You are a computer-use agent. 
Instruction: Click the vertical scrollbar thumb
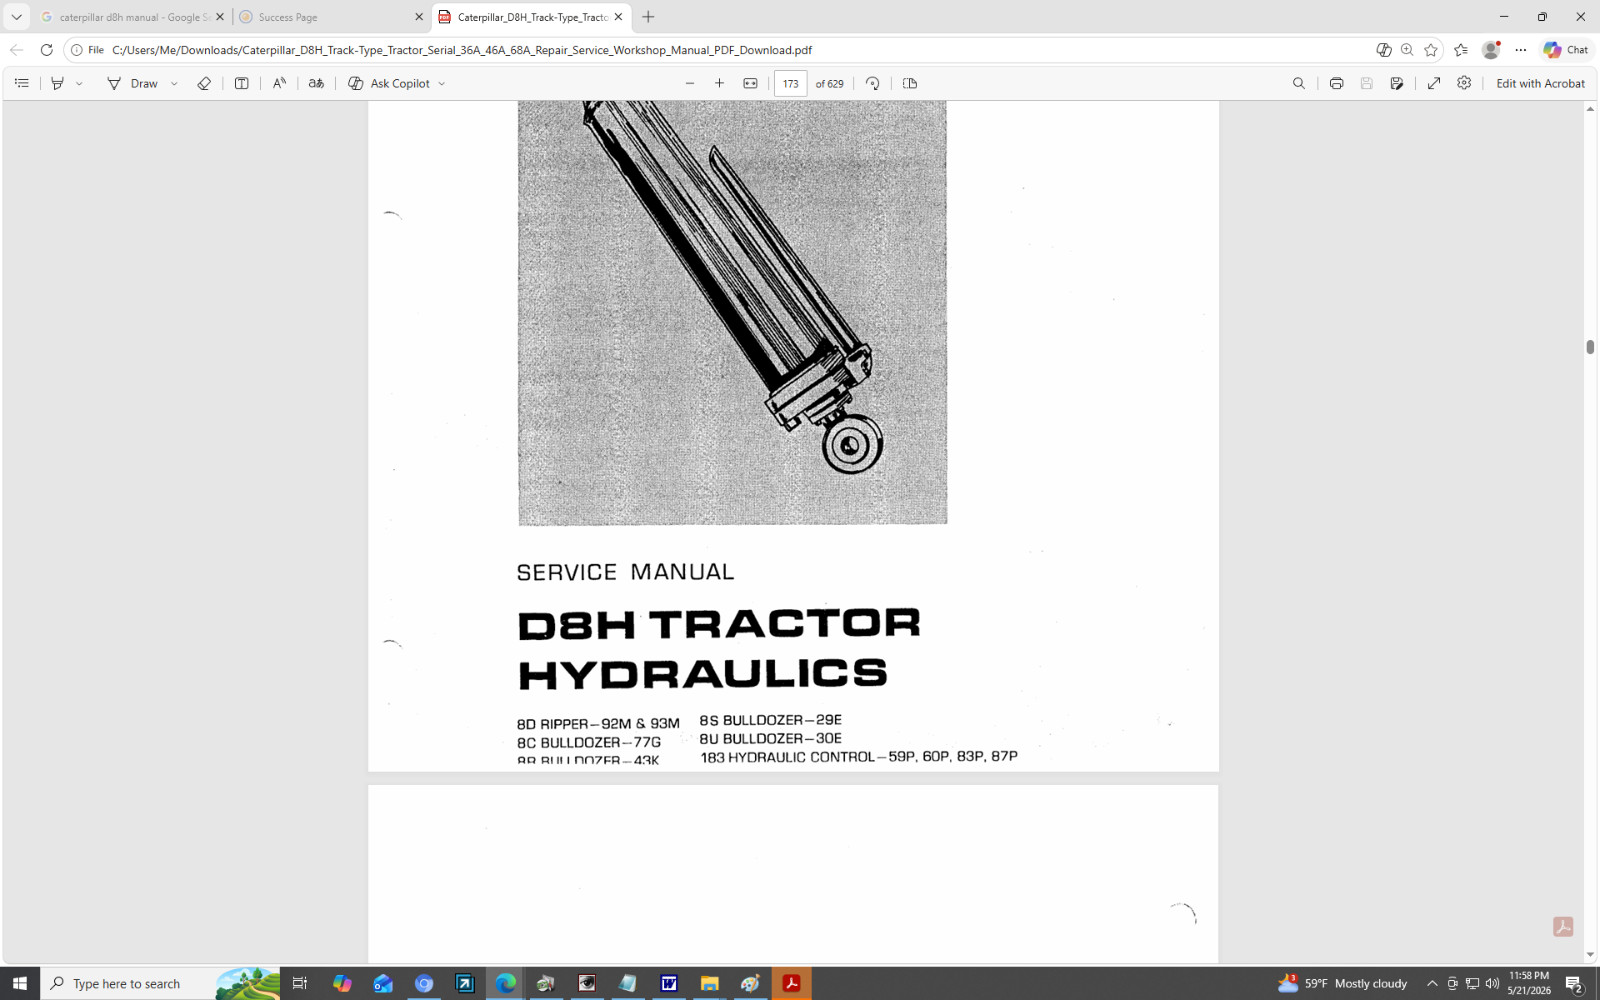[x=1590, y=347]
